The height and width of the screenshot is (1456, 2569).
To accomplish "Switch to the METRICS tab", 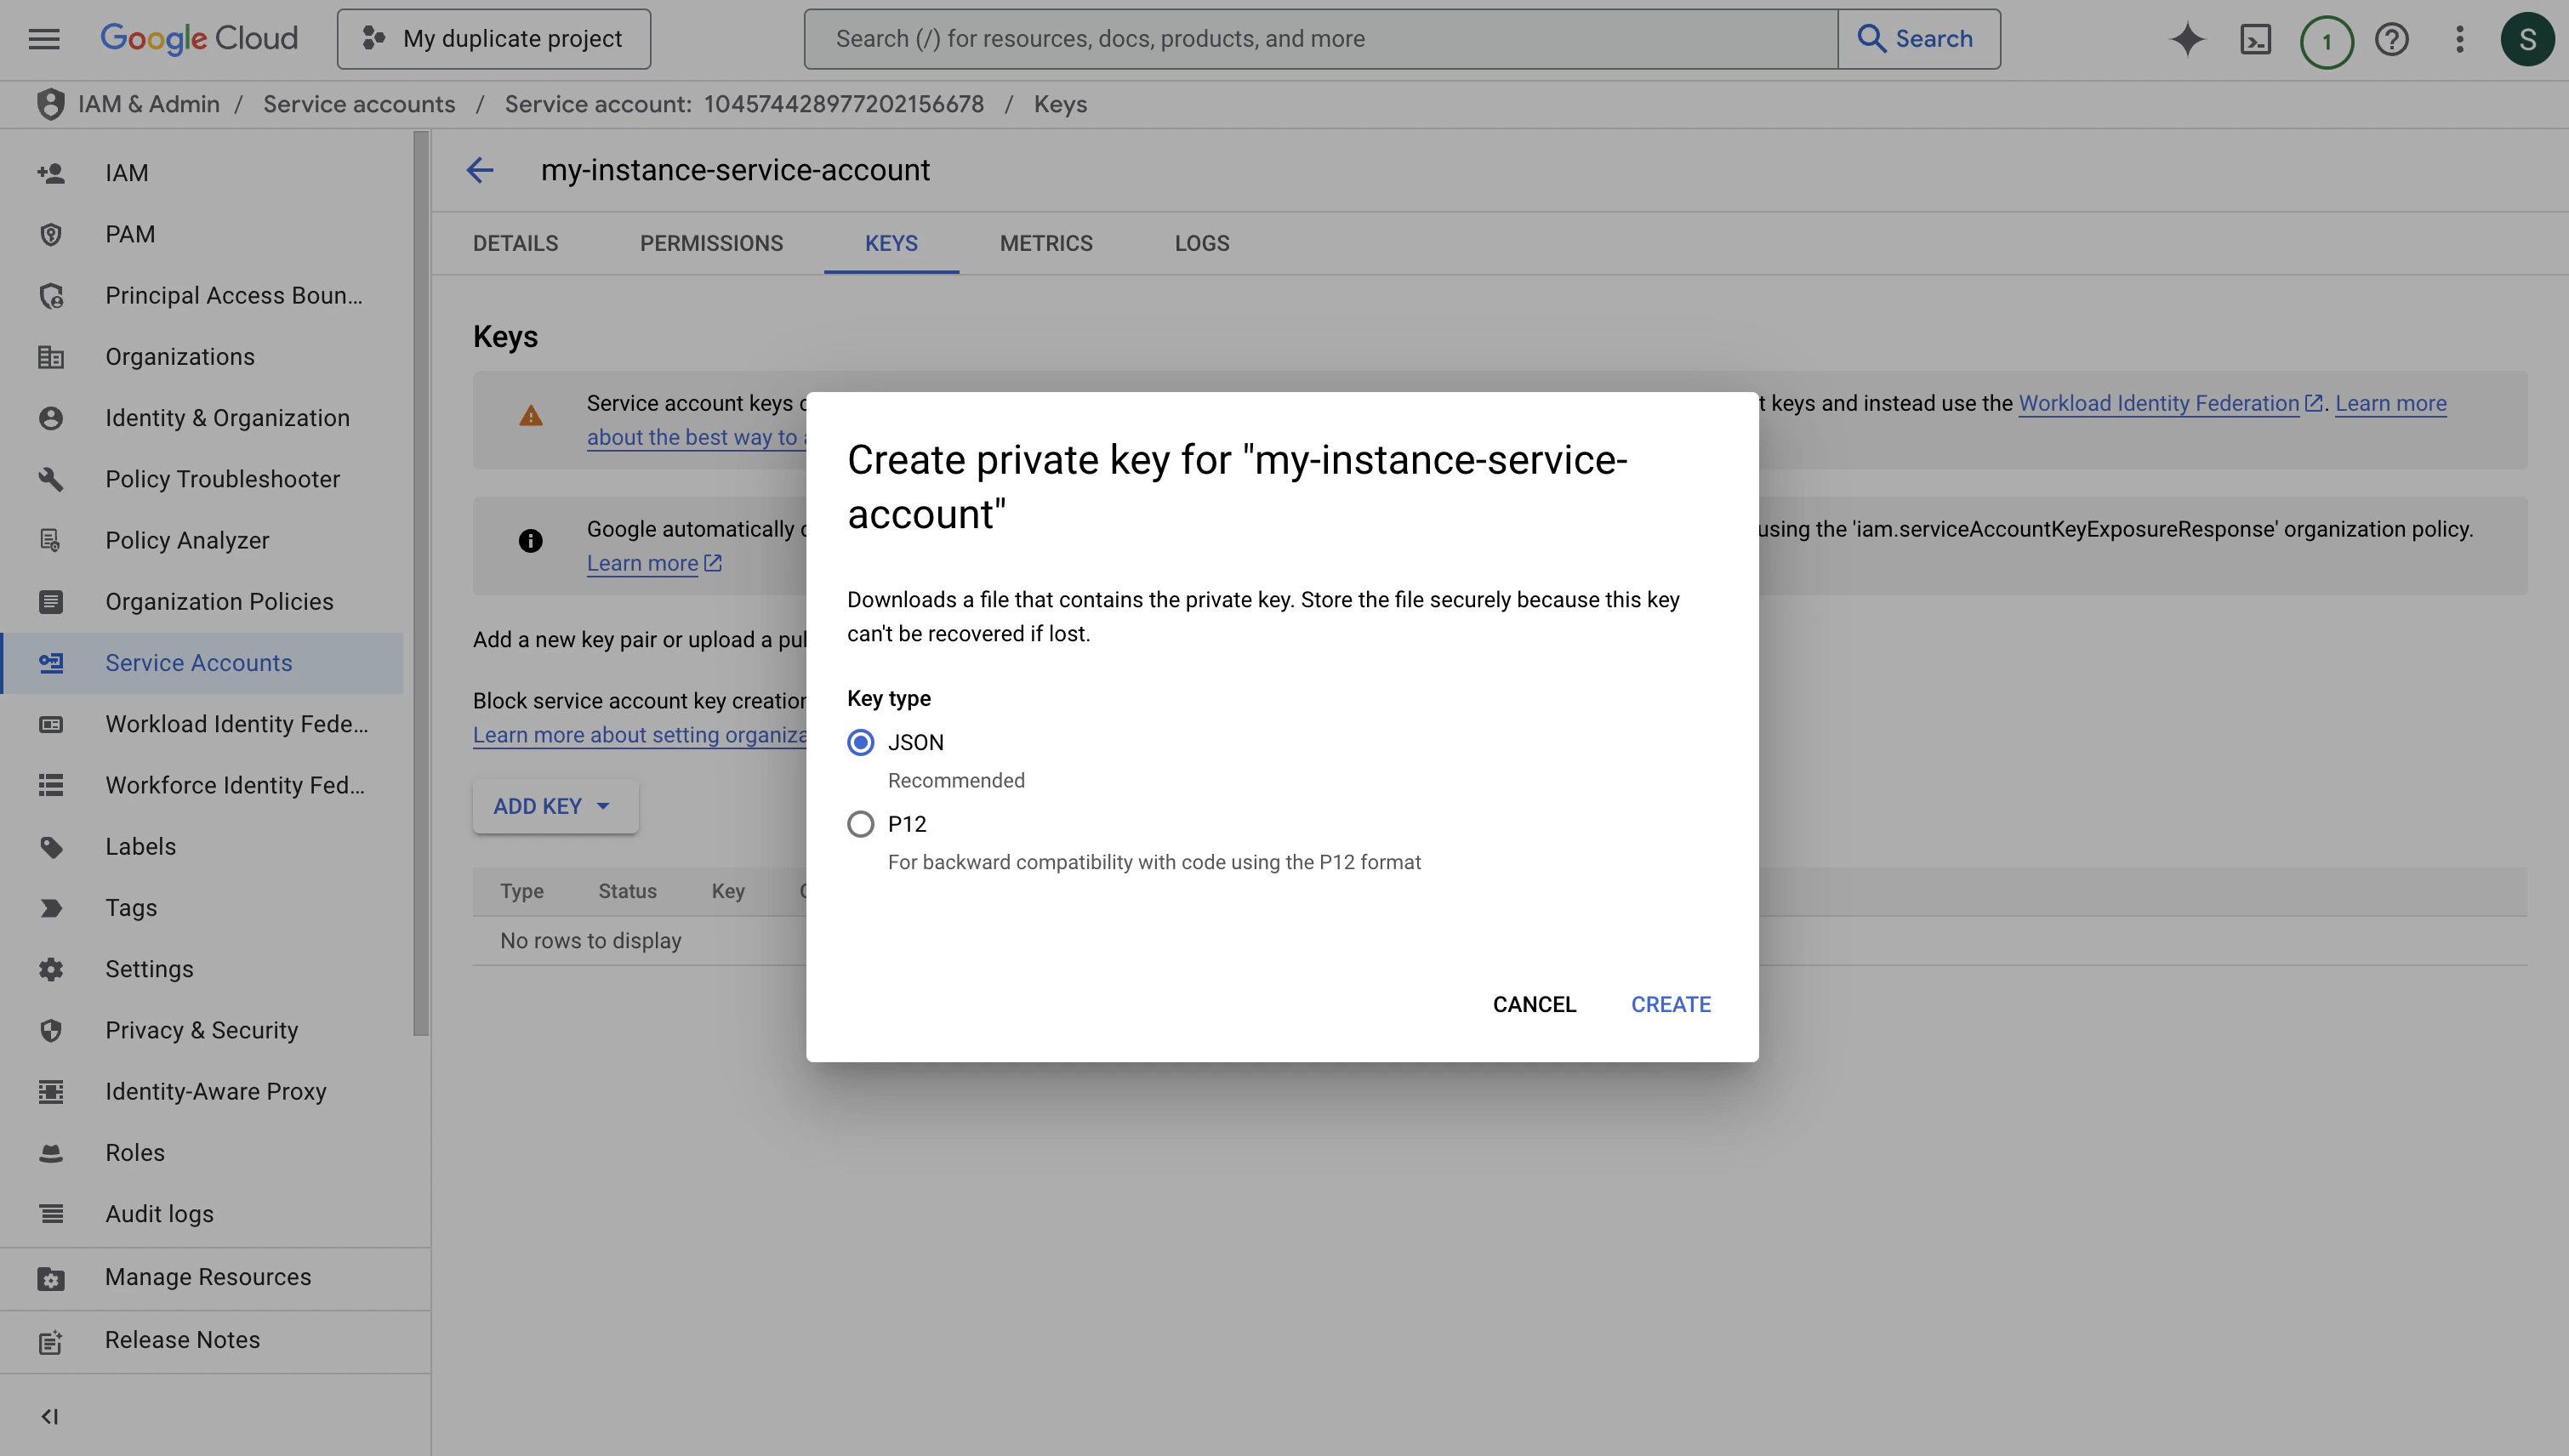I will [1046, 243].
